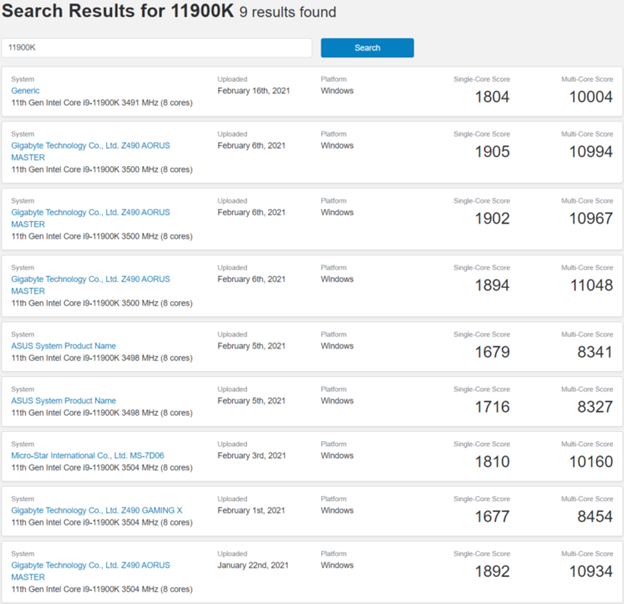Click the February 16th, 2021 upload date
The height and width of the screenshot is (604, 624).
coord(254,90)
